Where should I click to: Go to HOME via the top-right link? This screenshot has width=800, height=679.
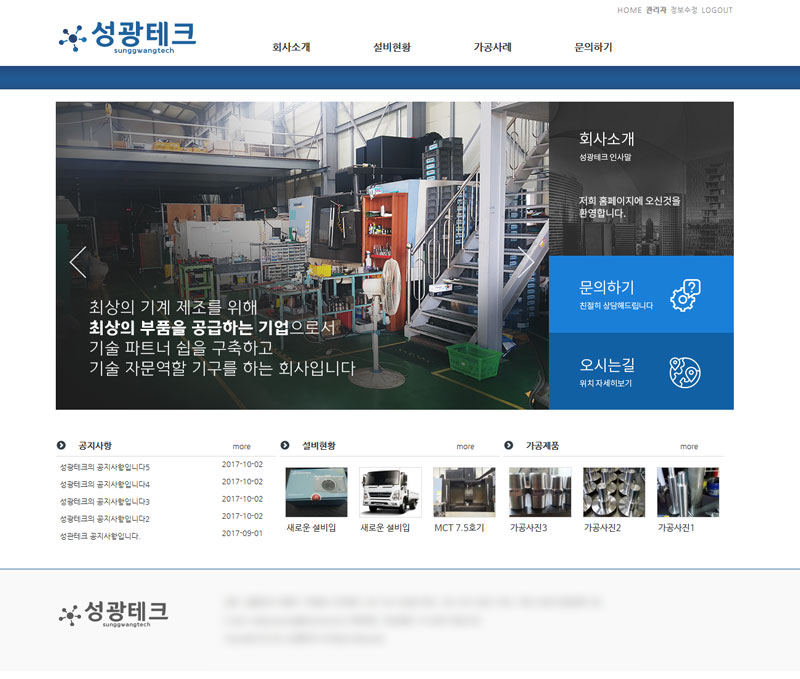(629, 10)
